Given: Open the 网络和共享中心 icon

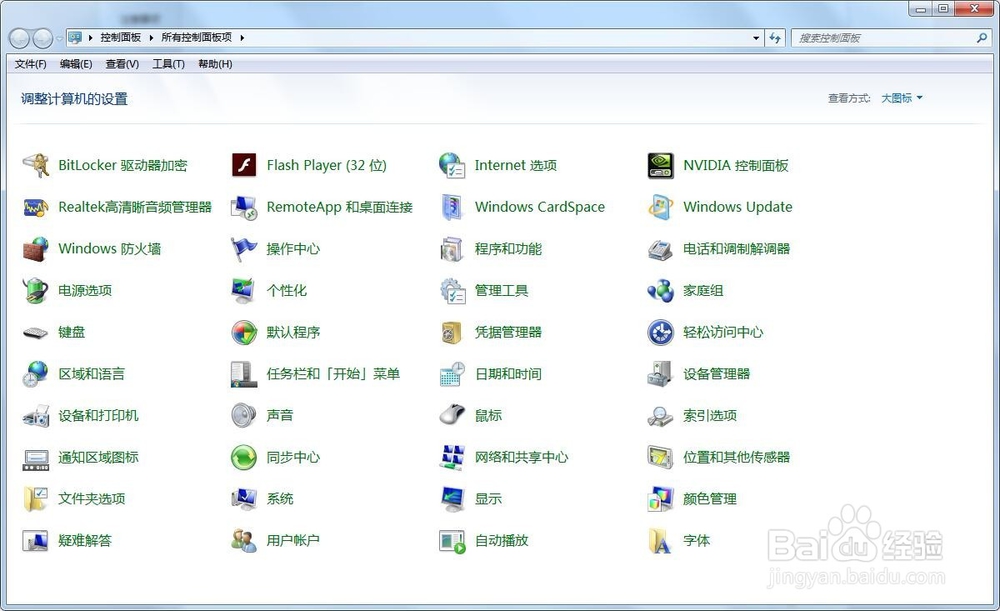Looking at the screenshot, I should click(x=452, y=457).
